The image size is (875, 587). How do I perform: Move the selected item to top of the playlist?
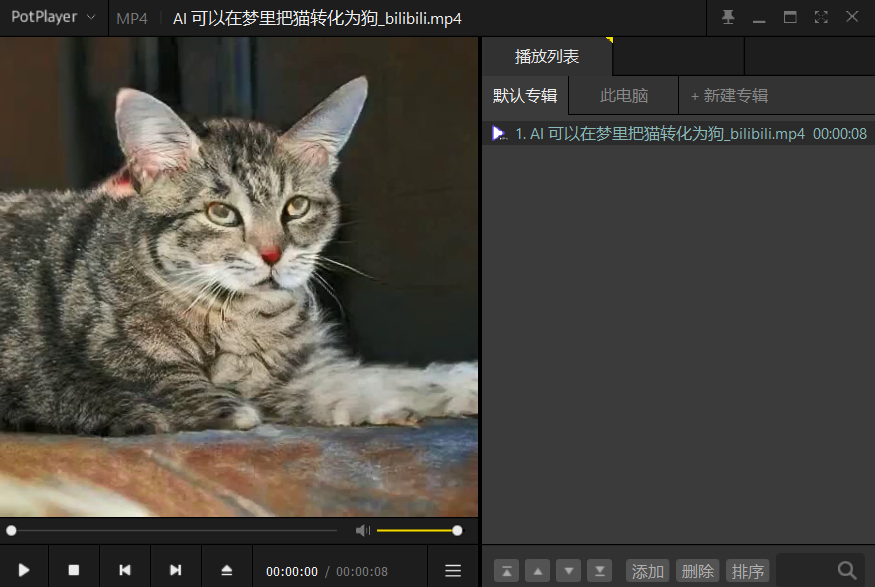(507, 571)
